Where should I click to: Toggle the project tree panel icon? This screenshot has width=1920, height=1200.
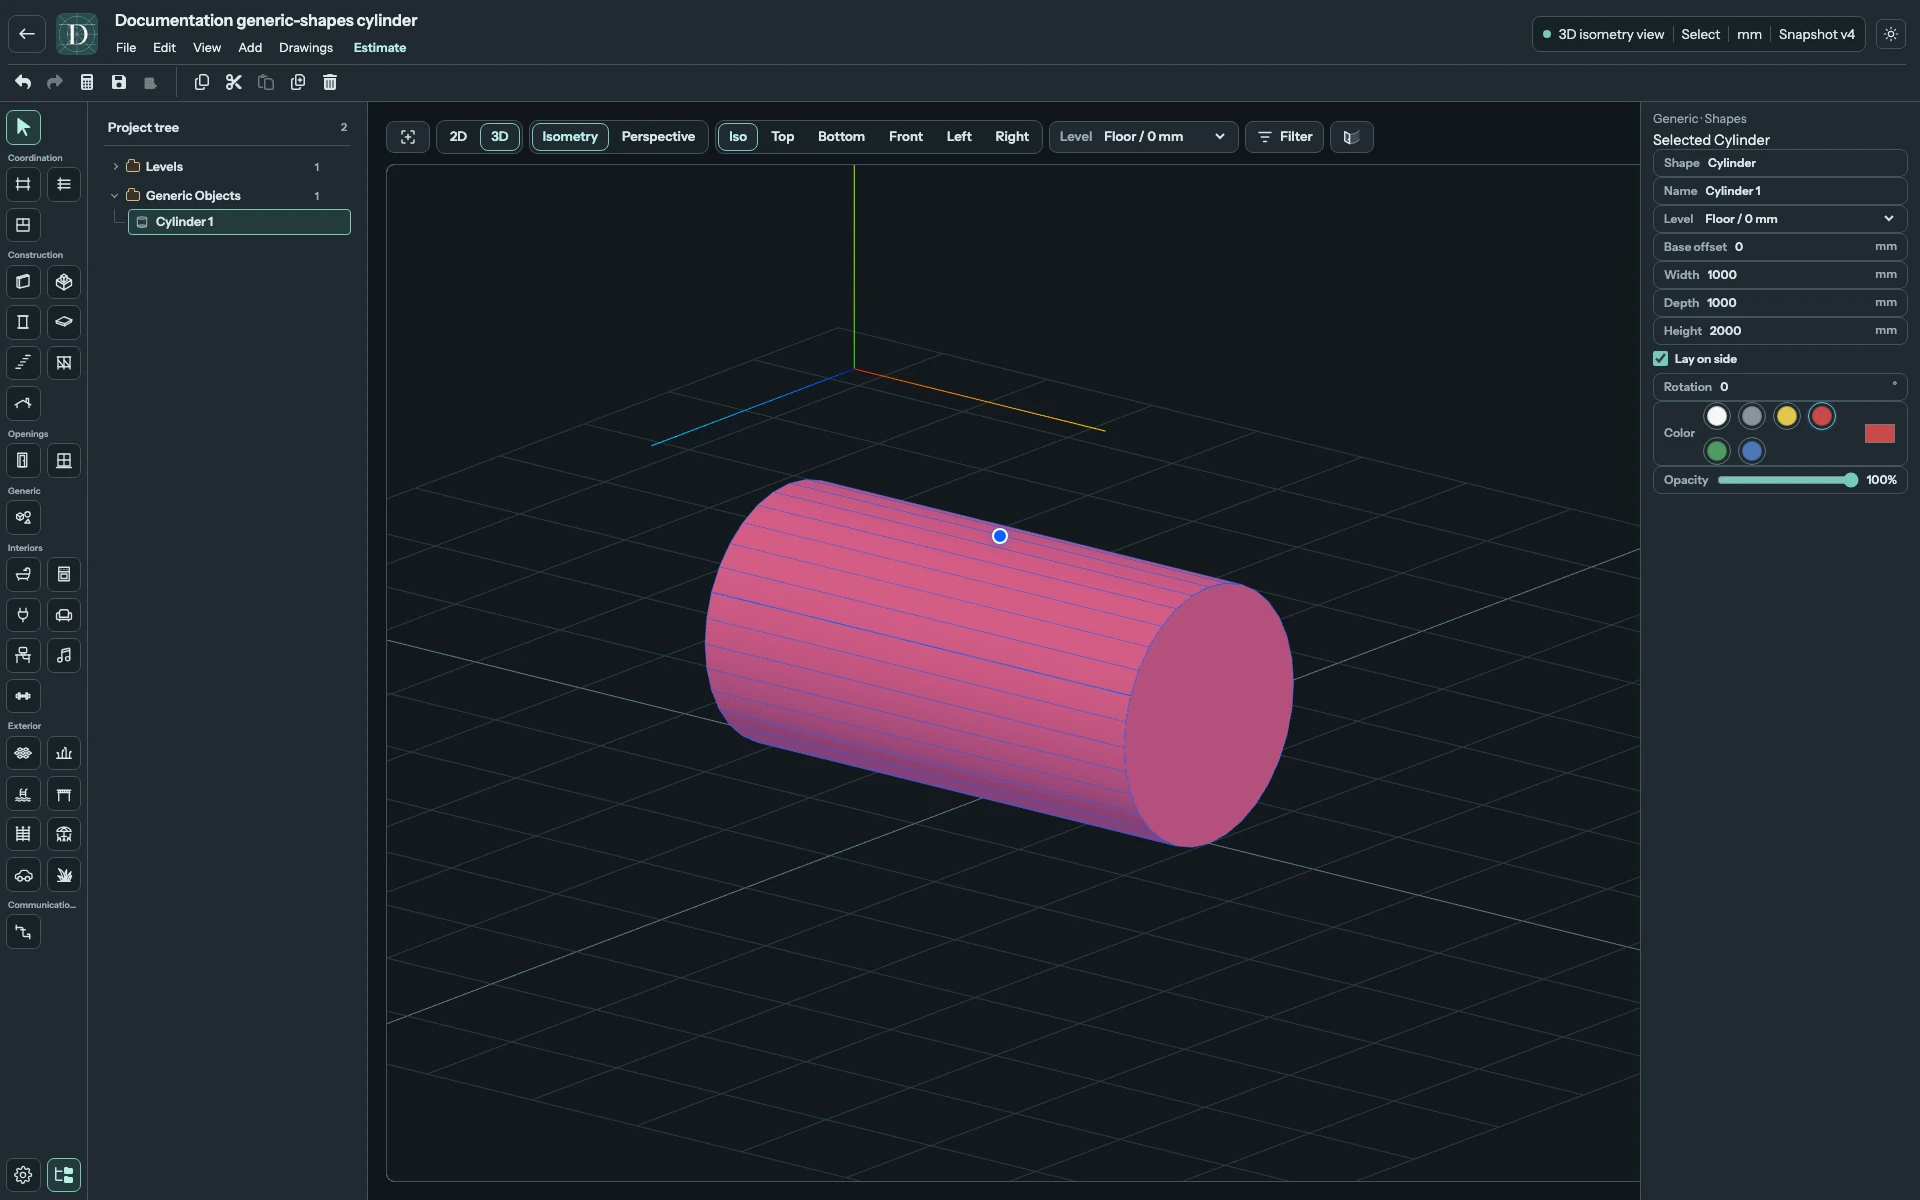[64, 1175]
